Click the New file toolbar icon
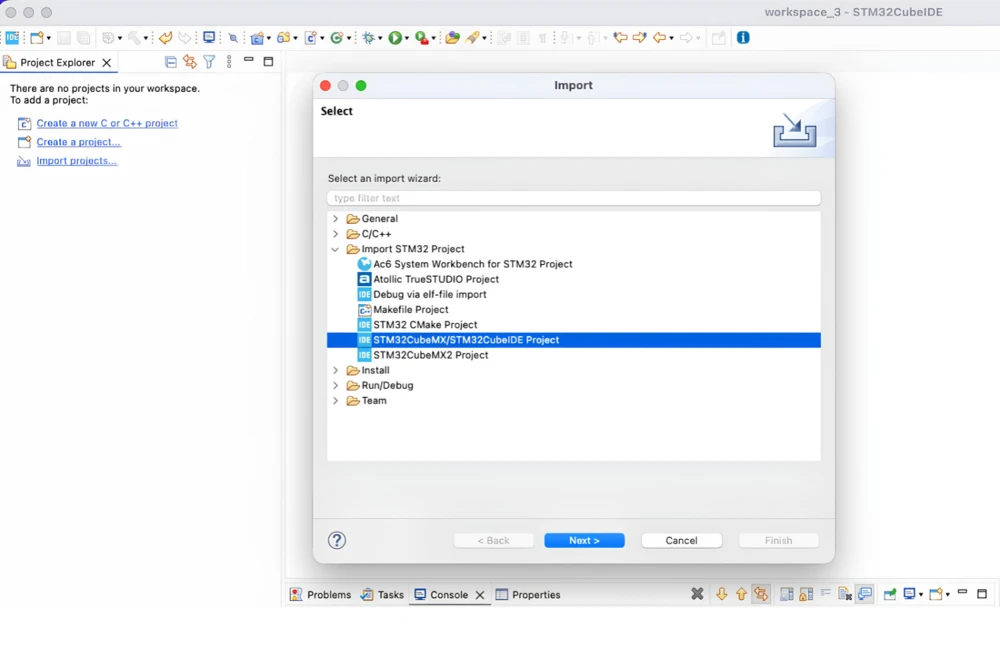This screenshot has height=667, width=1000. 37,38
